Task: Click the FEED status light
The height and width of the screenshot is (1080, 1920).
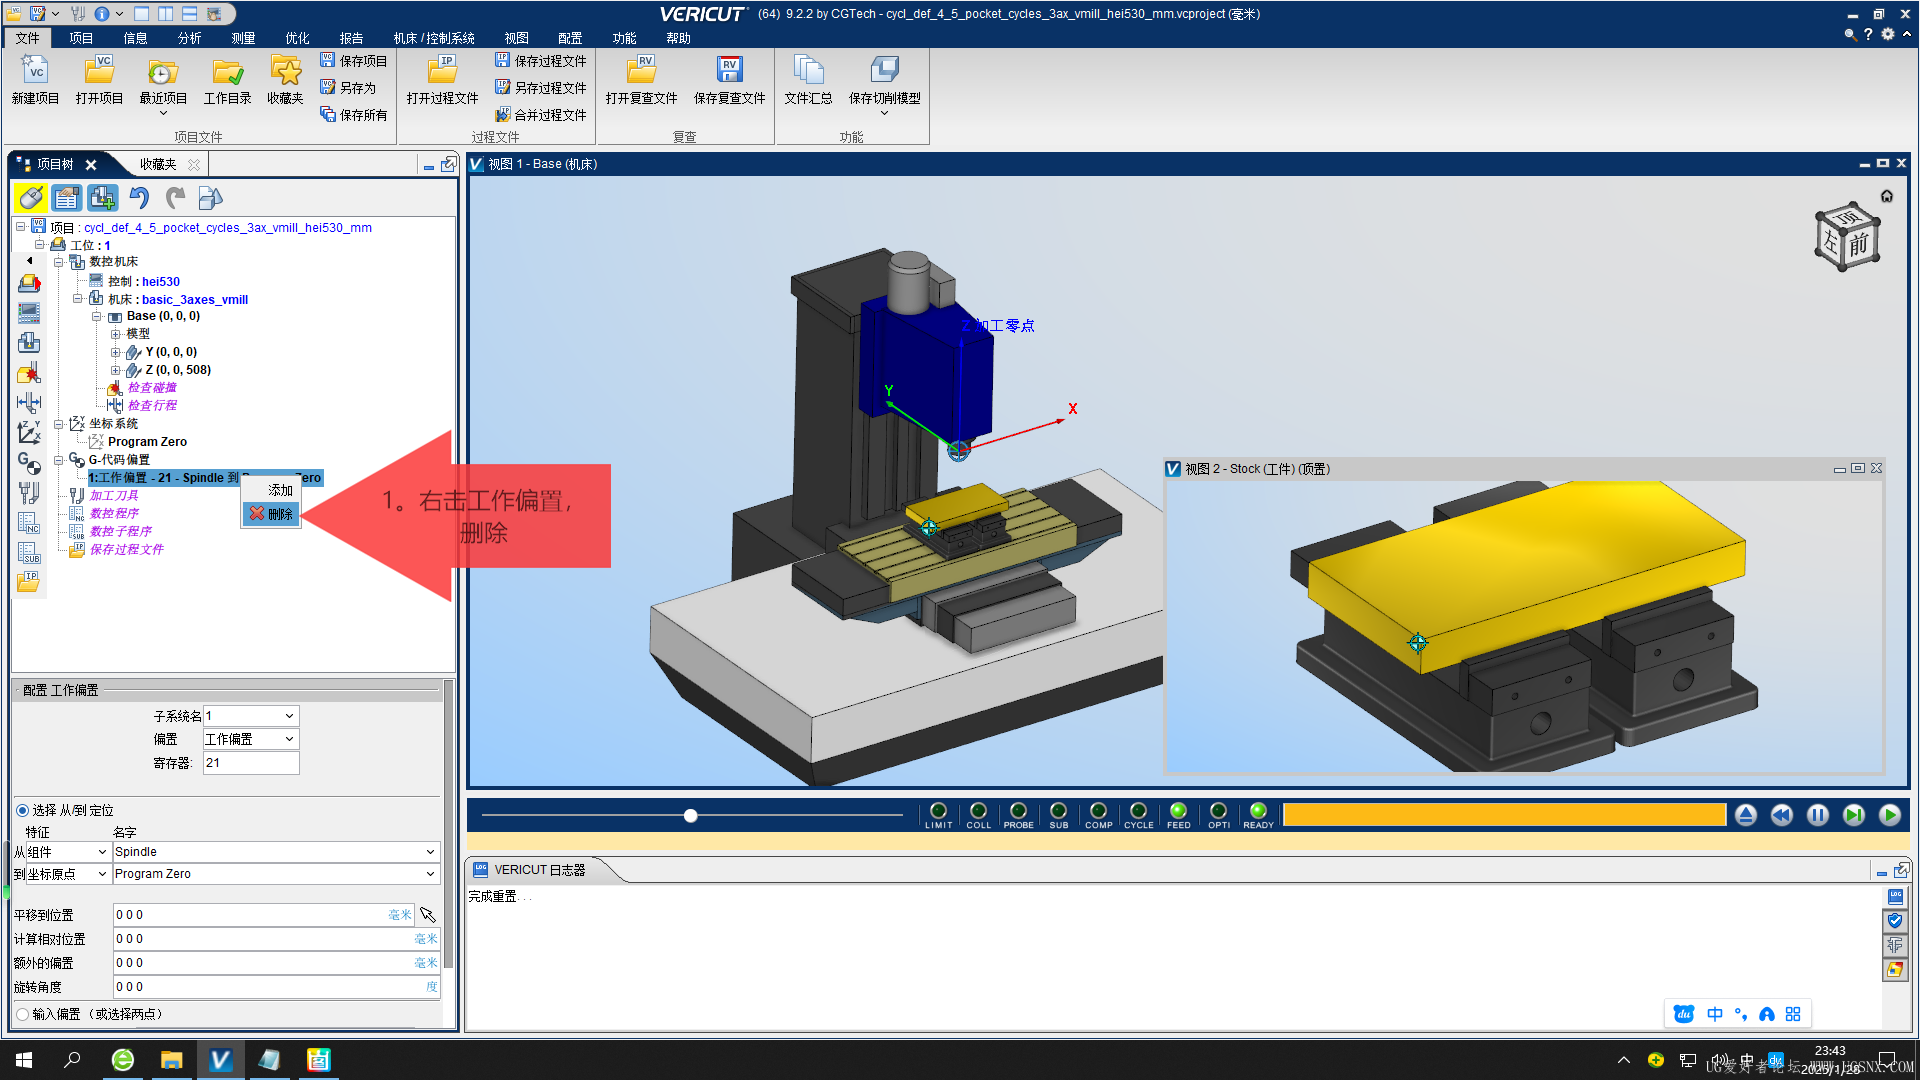Action: click(x=1178, y=811)
